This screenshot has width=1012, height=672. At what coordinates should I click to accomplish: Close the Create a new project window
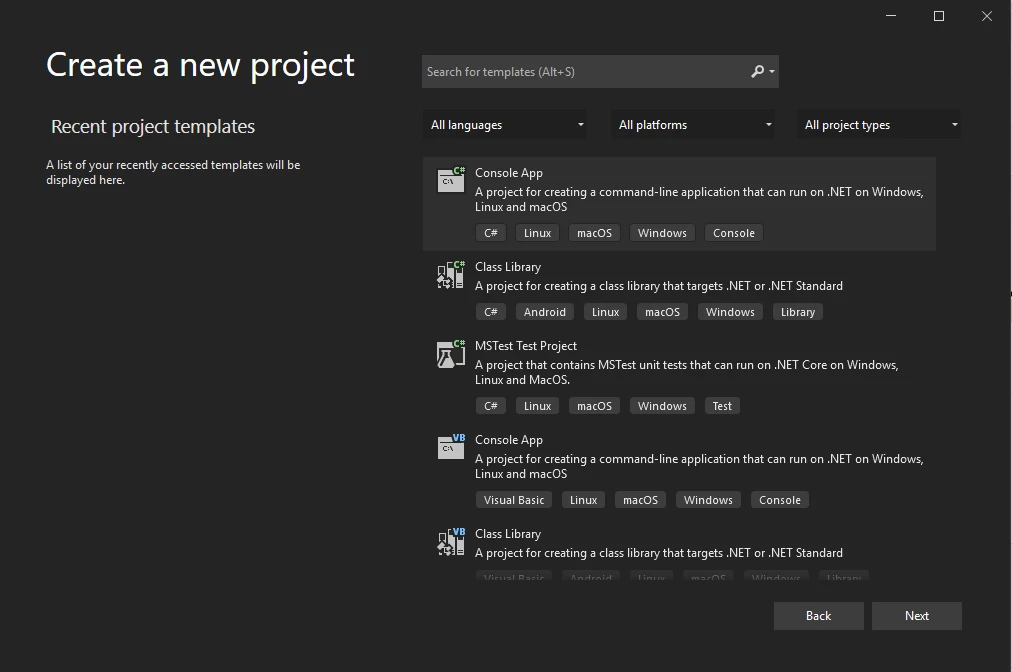click(x=987, y=16)
